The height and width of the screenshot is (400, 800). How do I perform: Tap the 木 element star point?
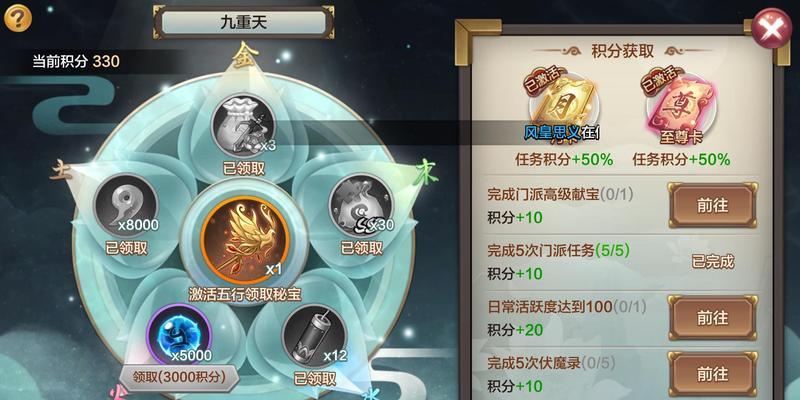[428, 171]
